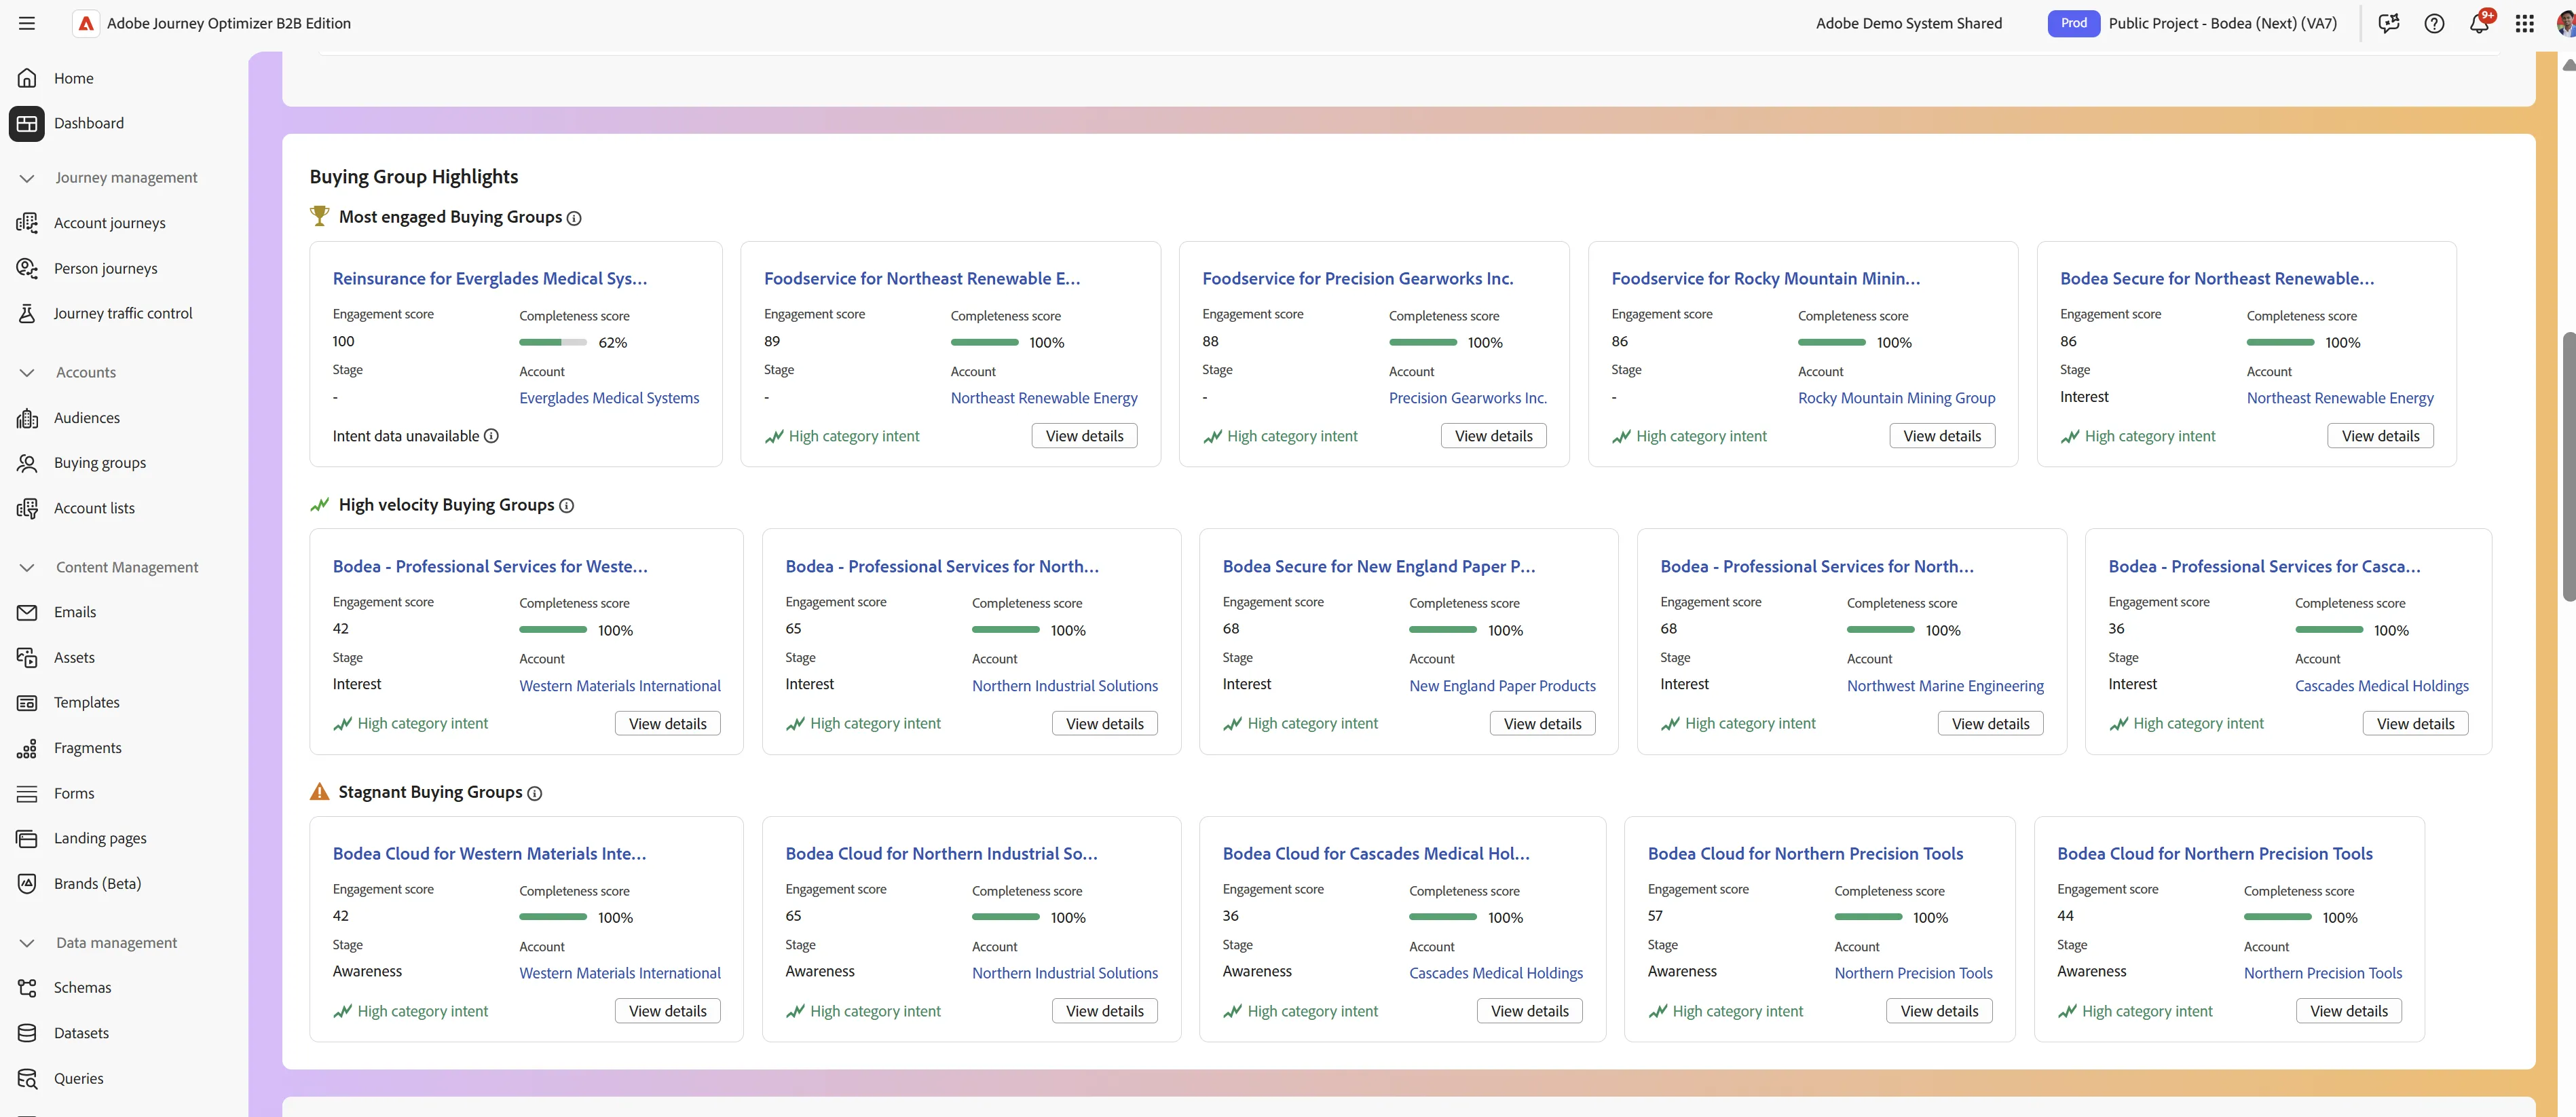Screen dimensions: 2576x1117
Task: Click the Emails envelope icon
Action: click(27, 612)
